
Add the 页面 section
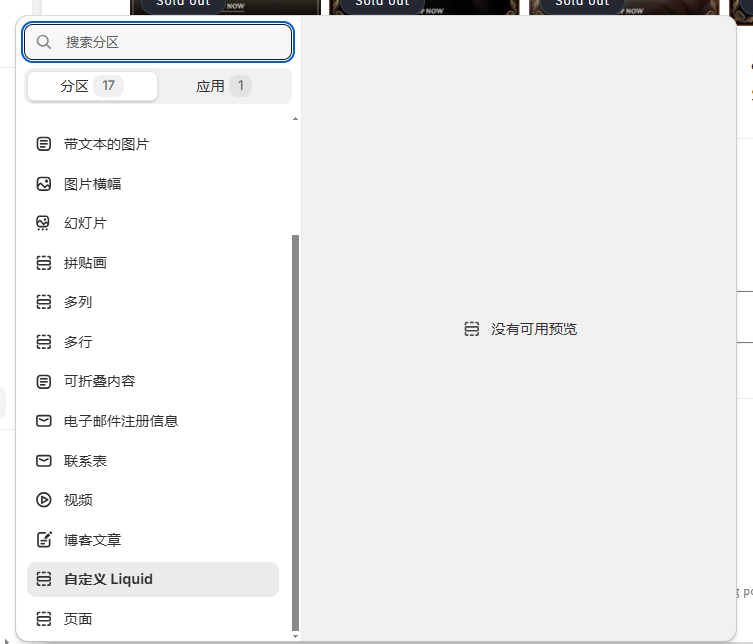coord(153,619)
